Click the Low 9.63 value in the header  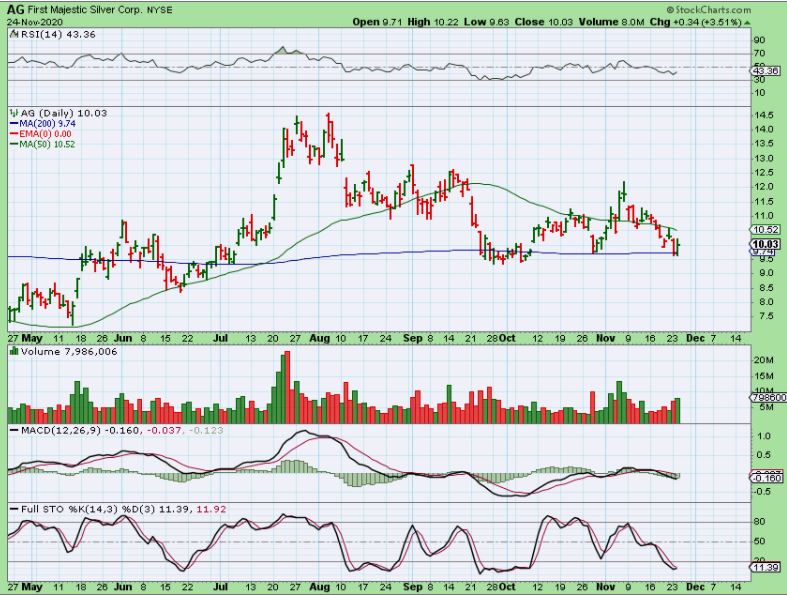click(x=487, y=22)
